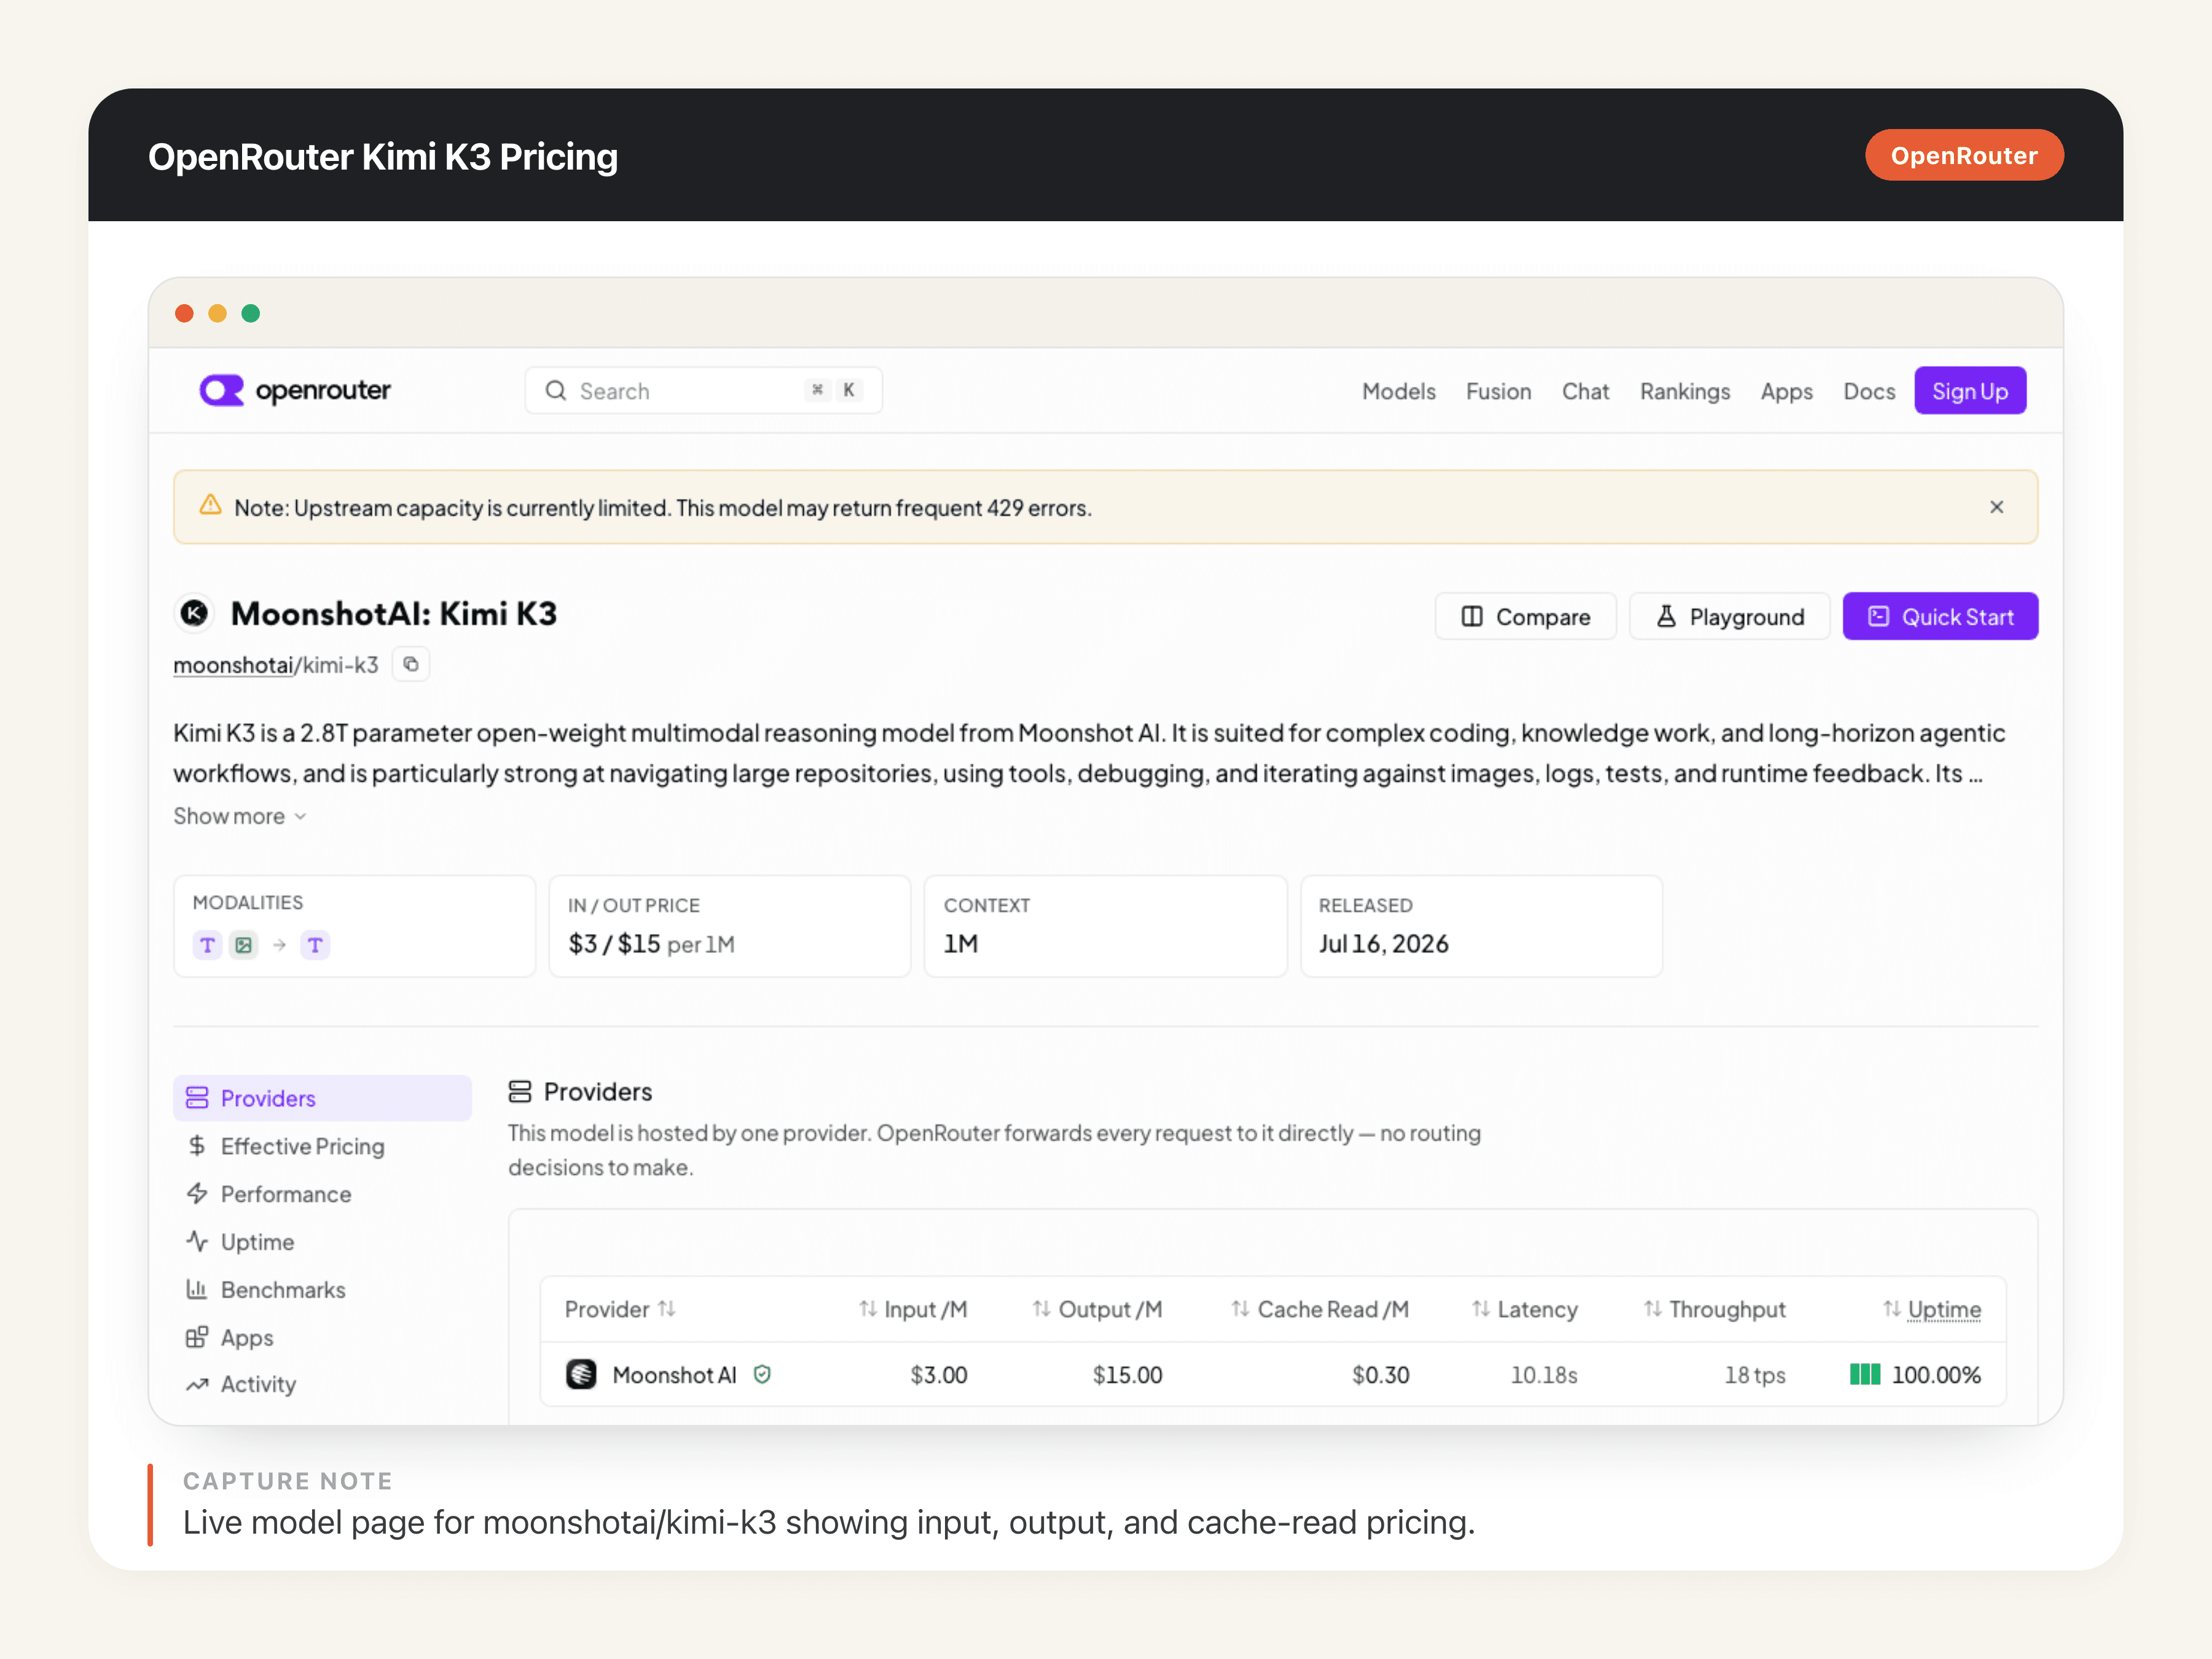2212x1659 pixels.
Task: Sort table by Latency column
Action: 1524,1309
